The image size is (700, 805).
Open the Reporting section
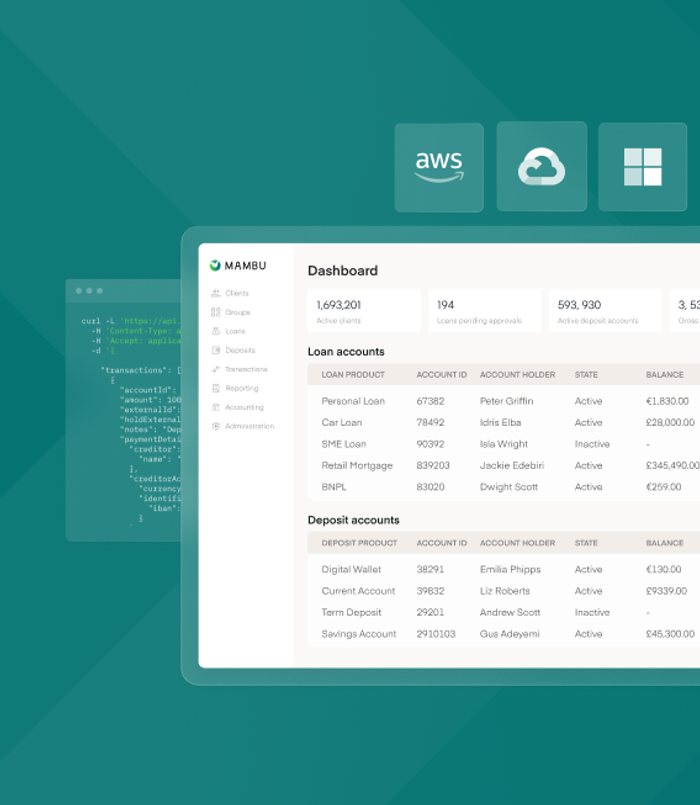coord(235,388)
